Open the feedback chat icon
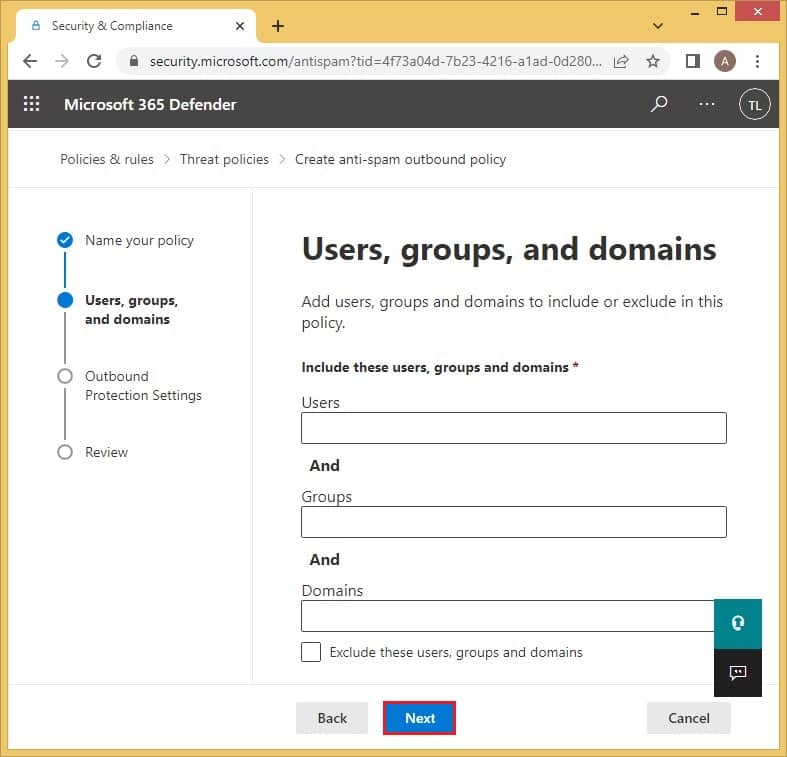This screenshot has width=787, height=757. point(738,673)
